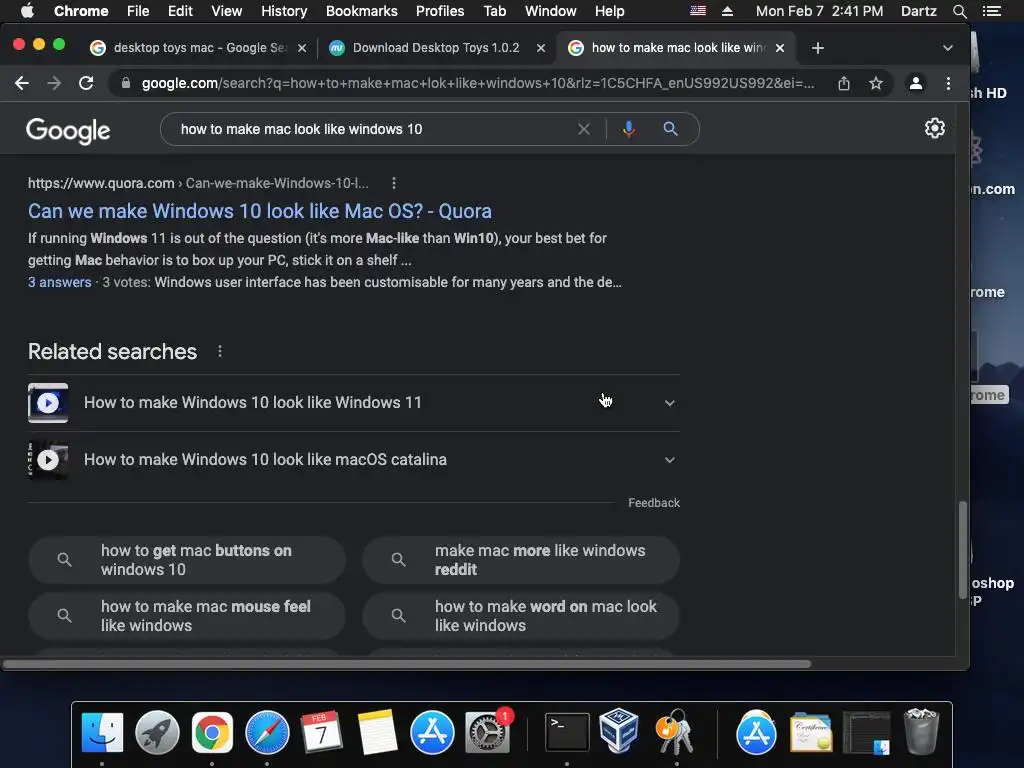Reload the current page
The height and width of the screenshot is (768, 1024).
tap(86, 83)
